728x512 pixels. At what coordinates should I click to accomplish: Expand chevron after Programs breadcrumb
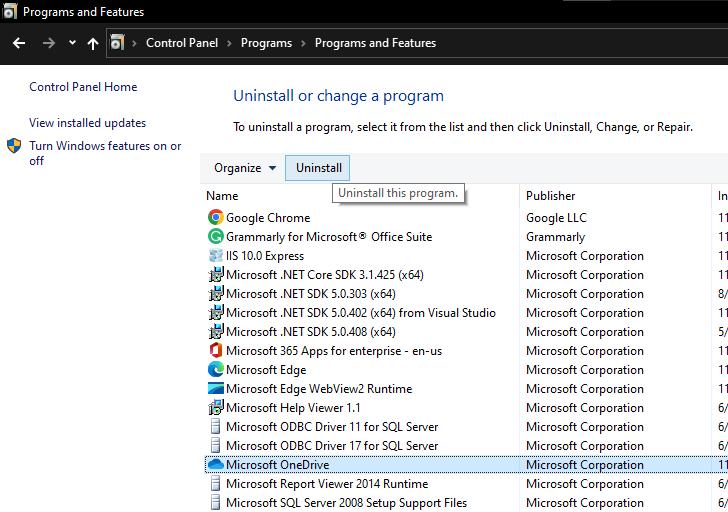point(303,43)
